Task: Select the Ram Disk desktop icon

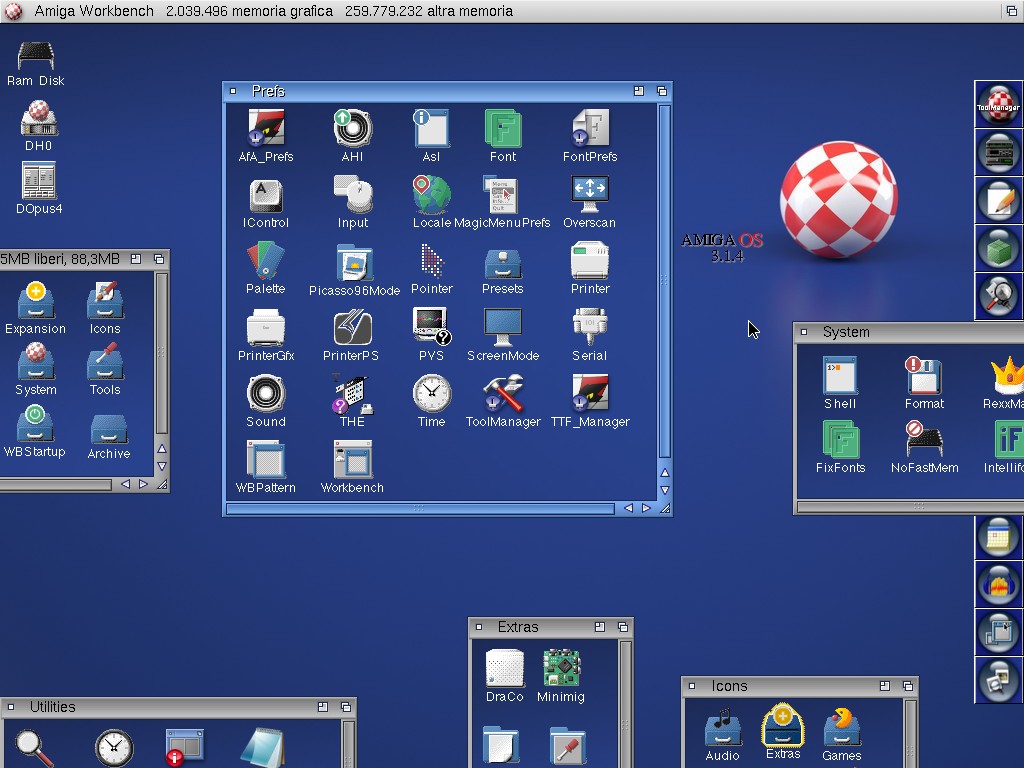Action: [x=36, y=55]
